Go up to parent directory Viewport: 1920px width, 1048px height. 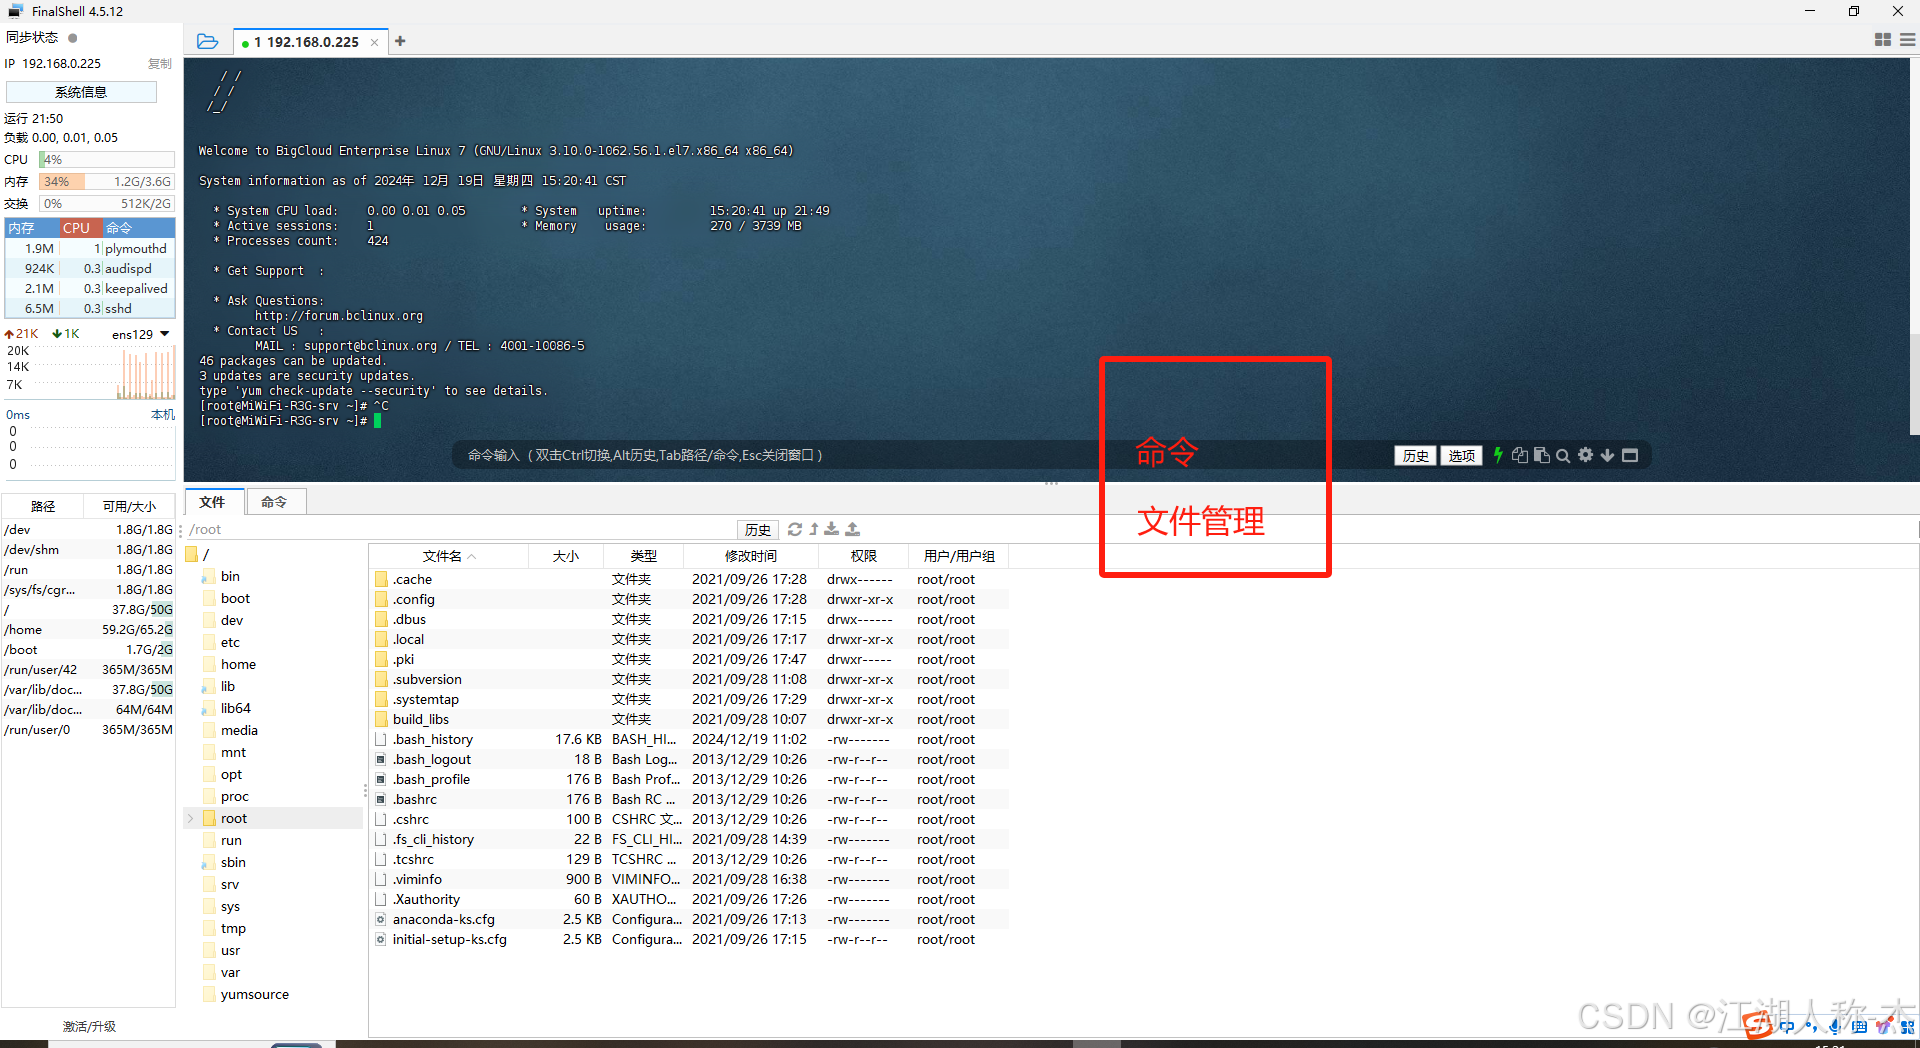(x=814, y=529)
